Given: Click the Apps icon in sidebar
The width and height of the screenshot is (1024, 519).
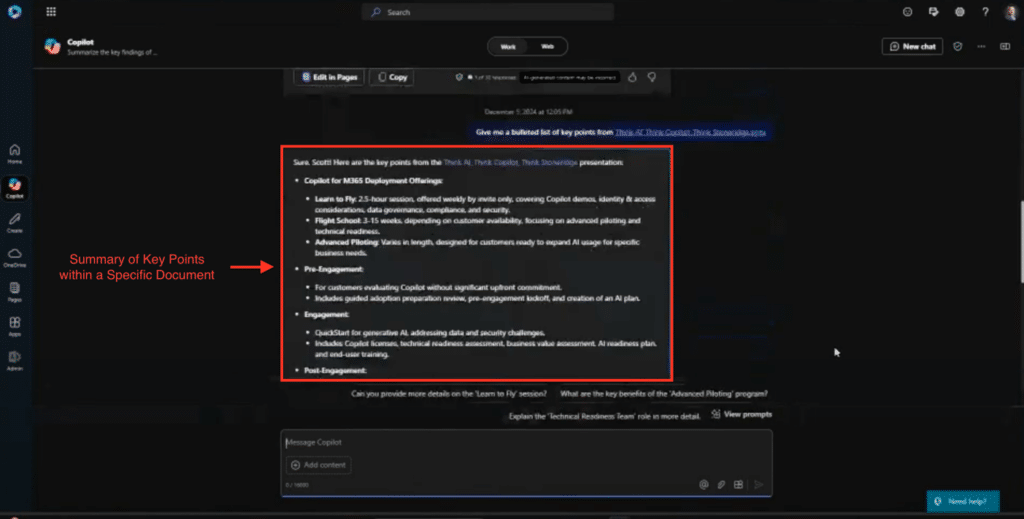Looking at the screenshot, I should [x=15, y=326].
